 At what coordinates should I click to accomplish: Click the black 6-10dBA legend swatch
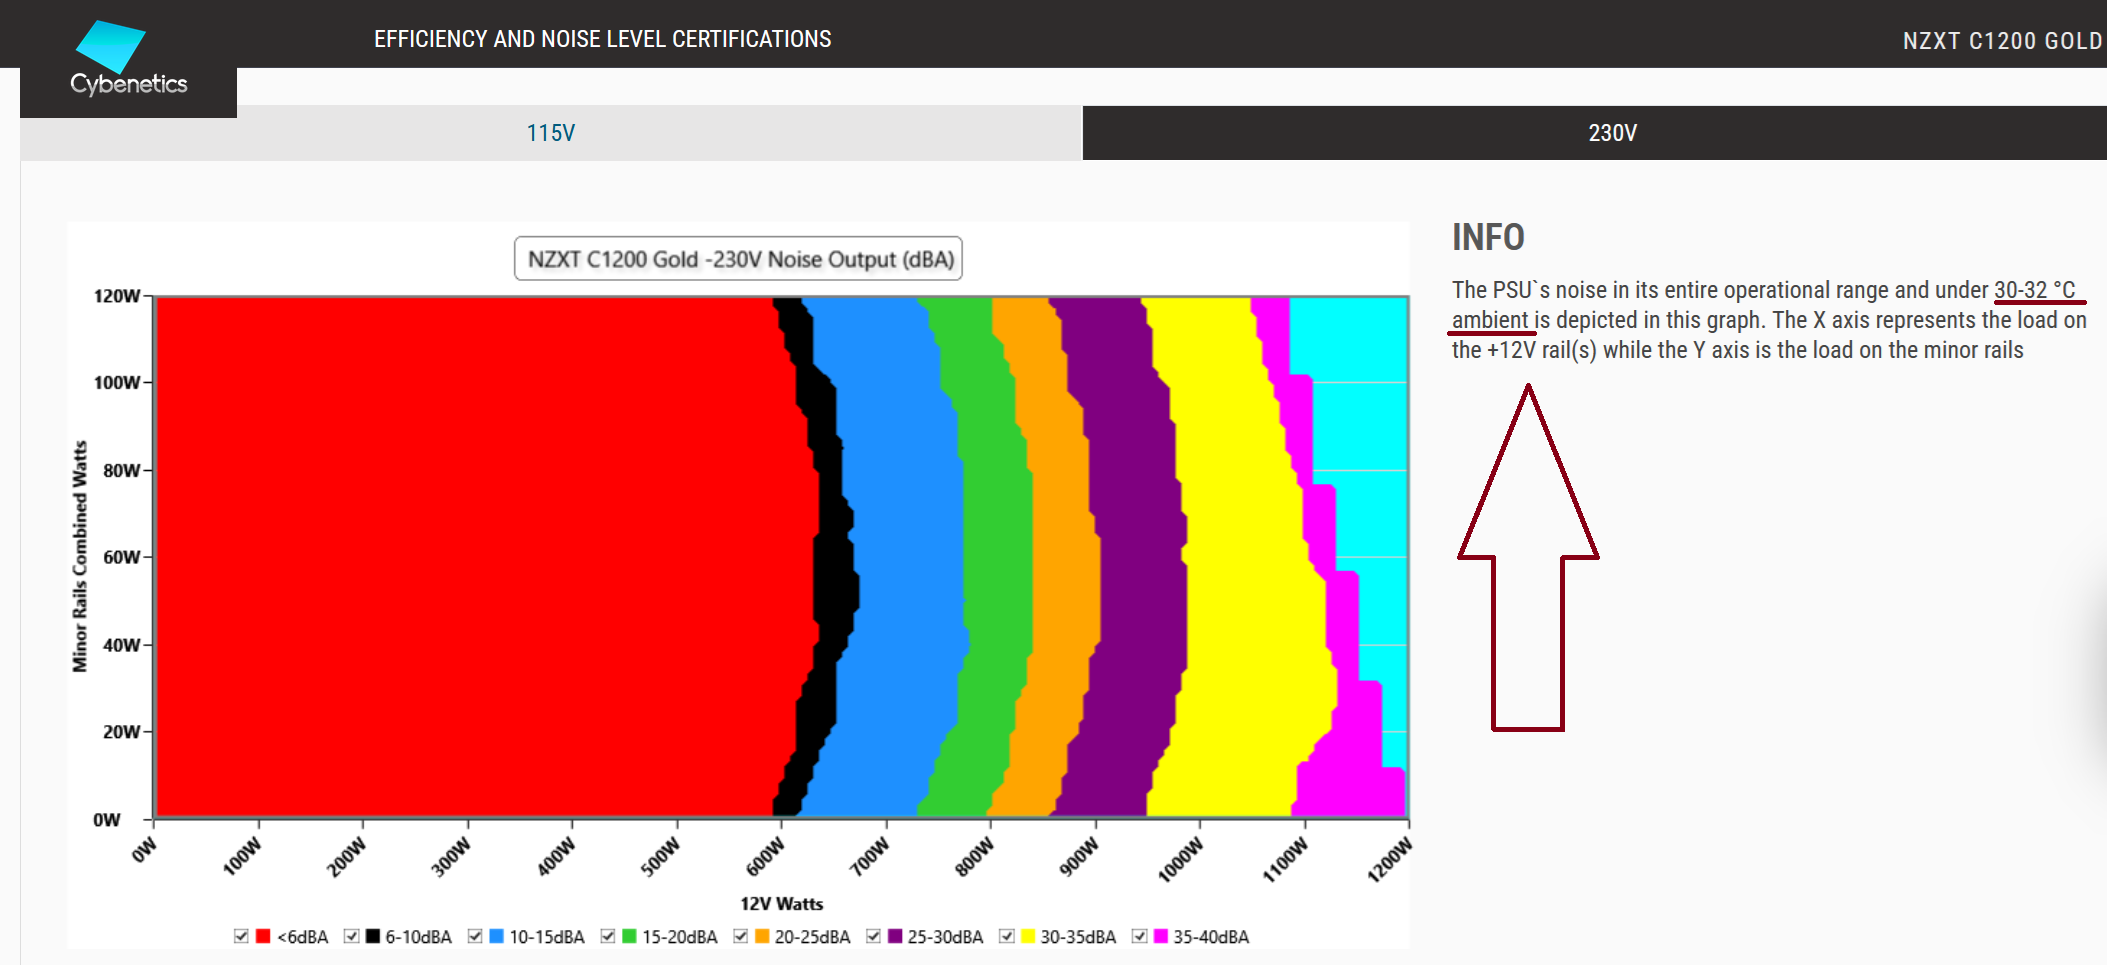pyautogui.click(x=373, y=936)
